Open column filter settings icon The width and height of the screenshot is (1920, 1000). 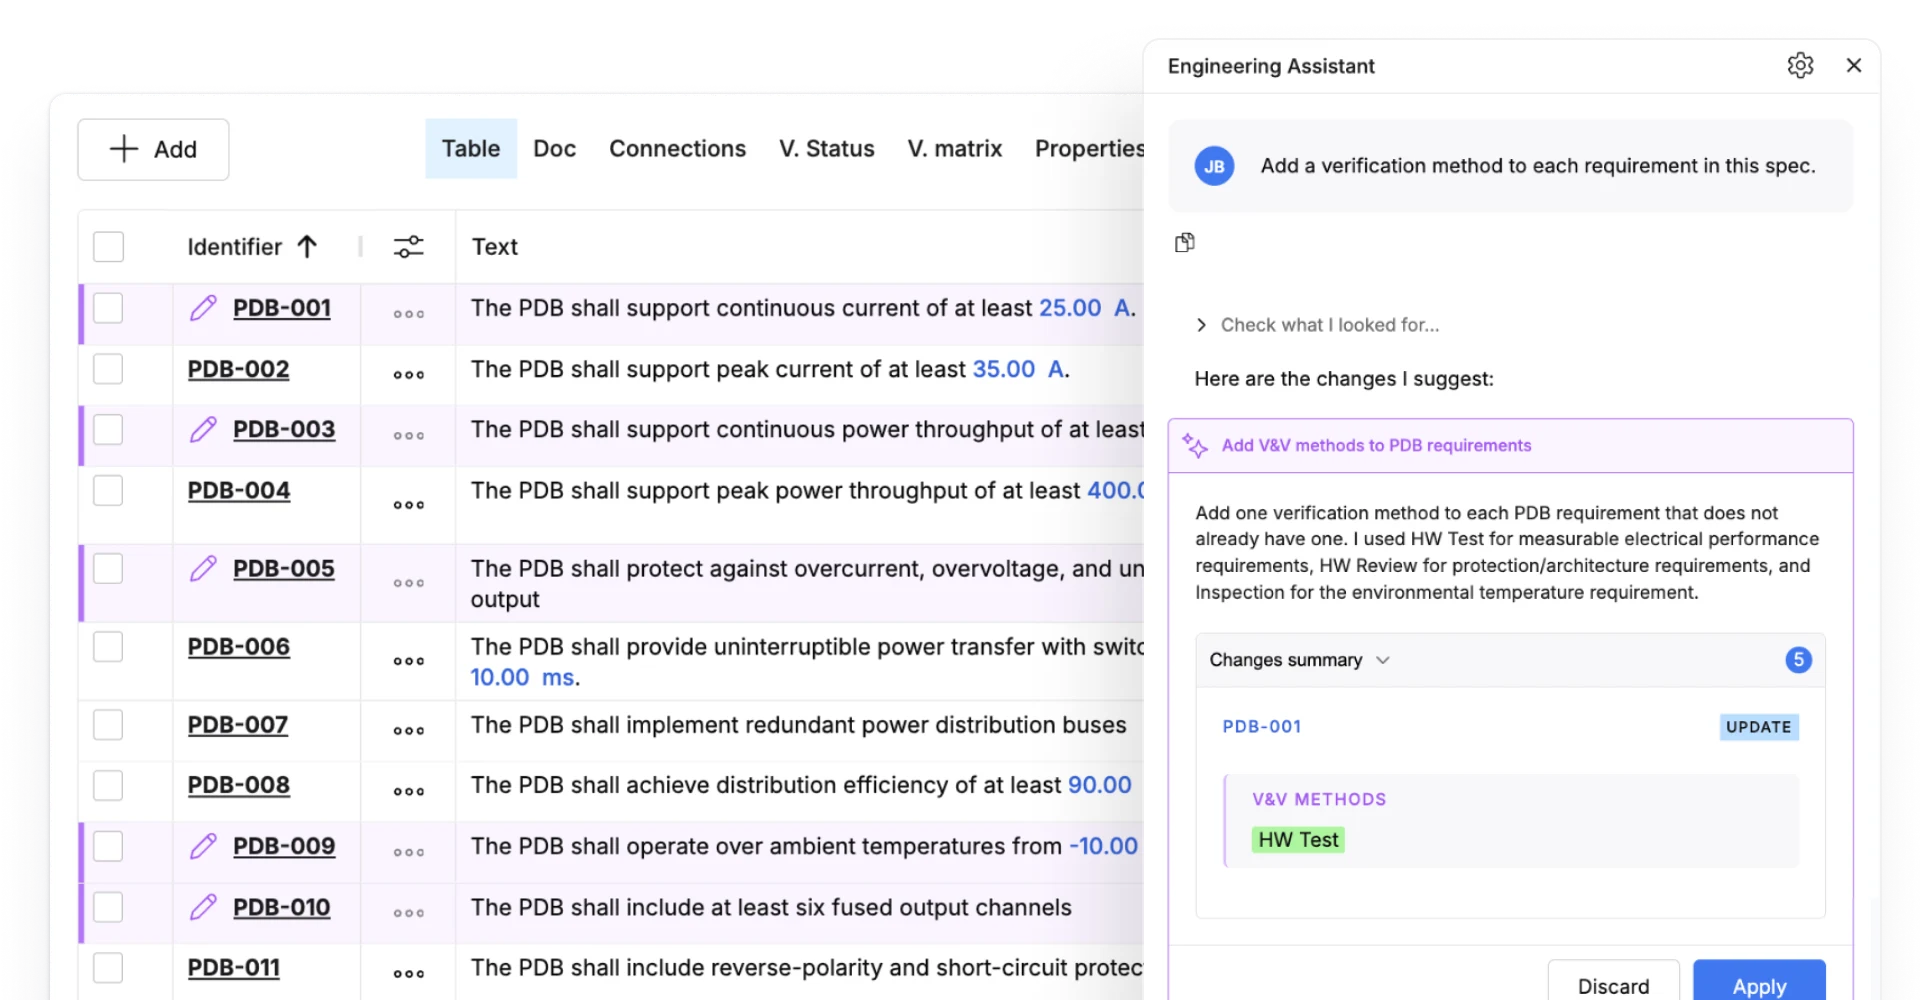[x=408, y=246]
